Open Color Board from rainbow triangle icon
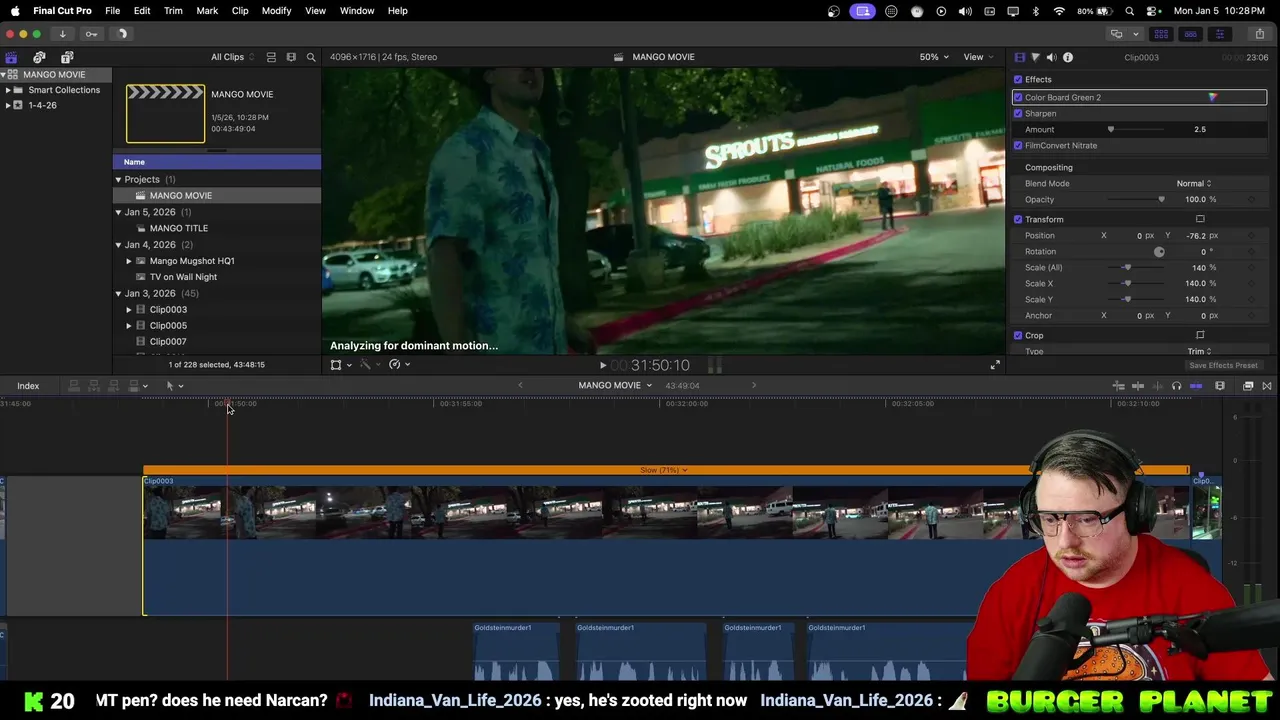The width and height of the screenshot is (1280, 720). pos(1212,97)
